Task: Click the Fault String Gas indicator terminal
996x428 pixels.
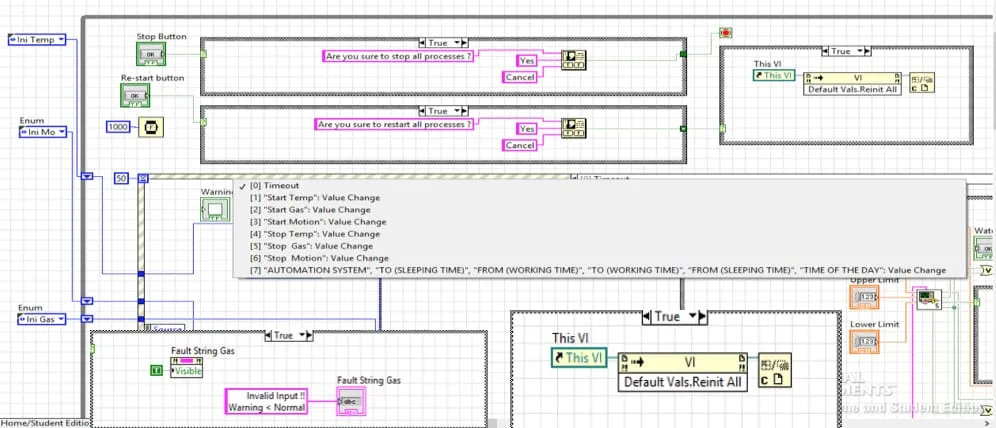Action: 351,401
